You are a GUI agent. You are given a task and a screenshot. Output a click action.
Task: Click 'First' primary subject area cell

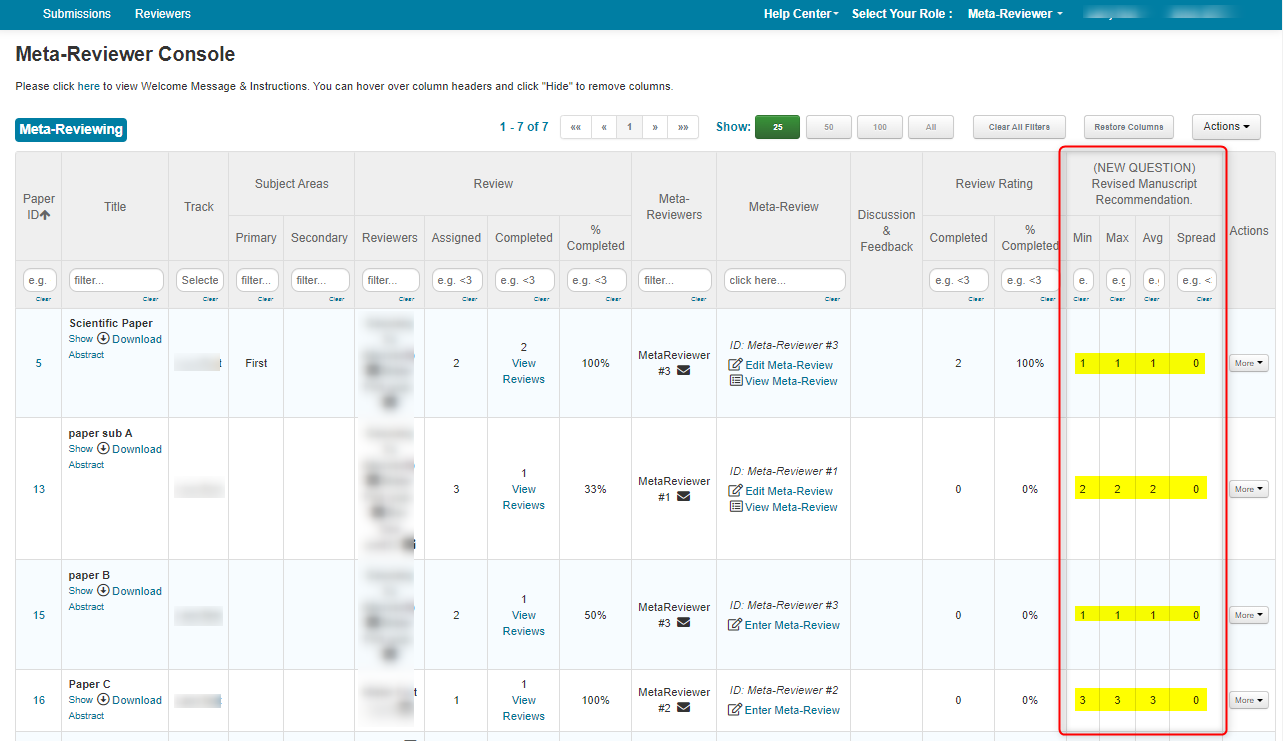click(256, 363)
